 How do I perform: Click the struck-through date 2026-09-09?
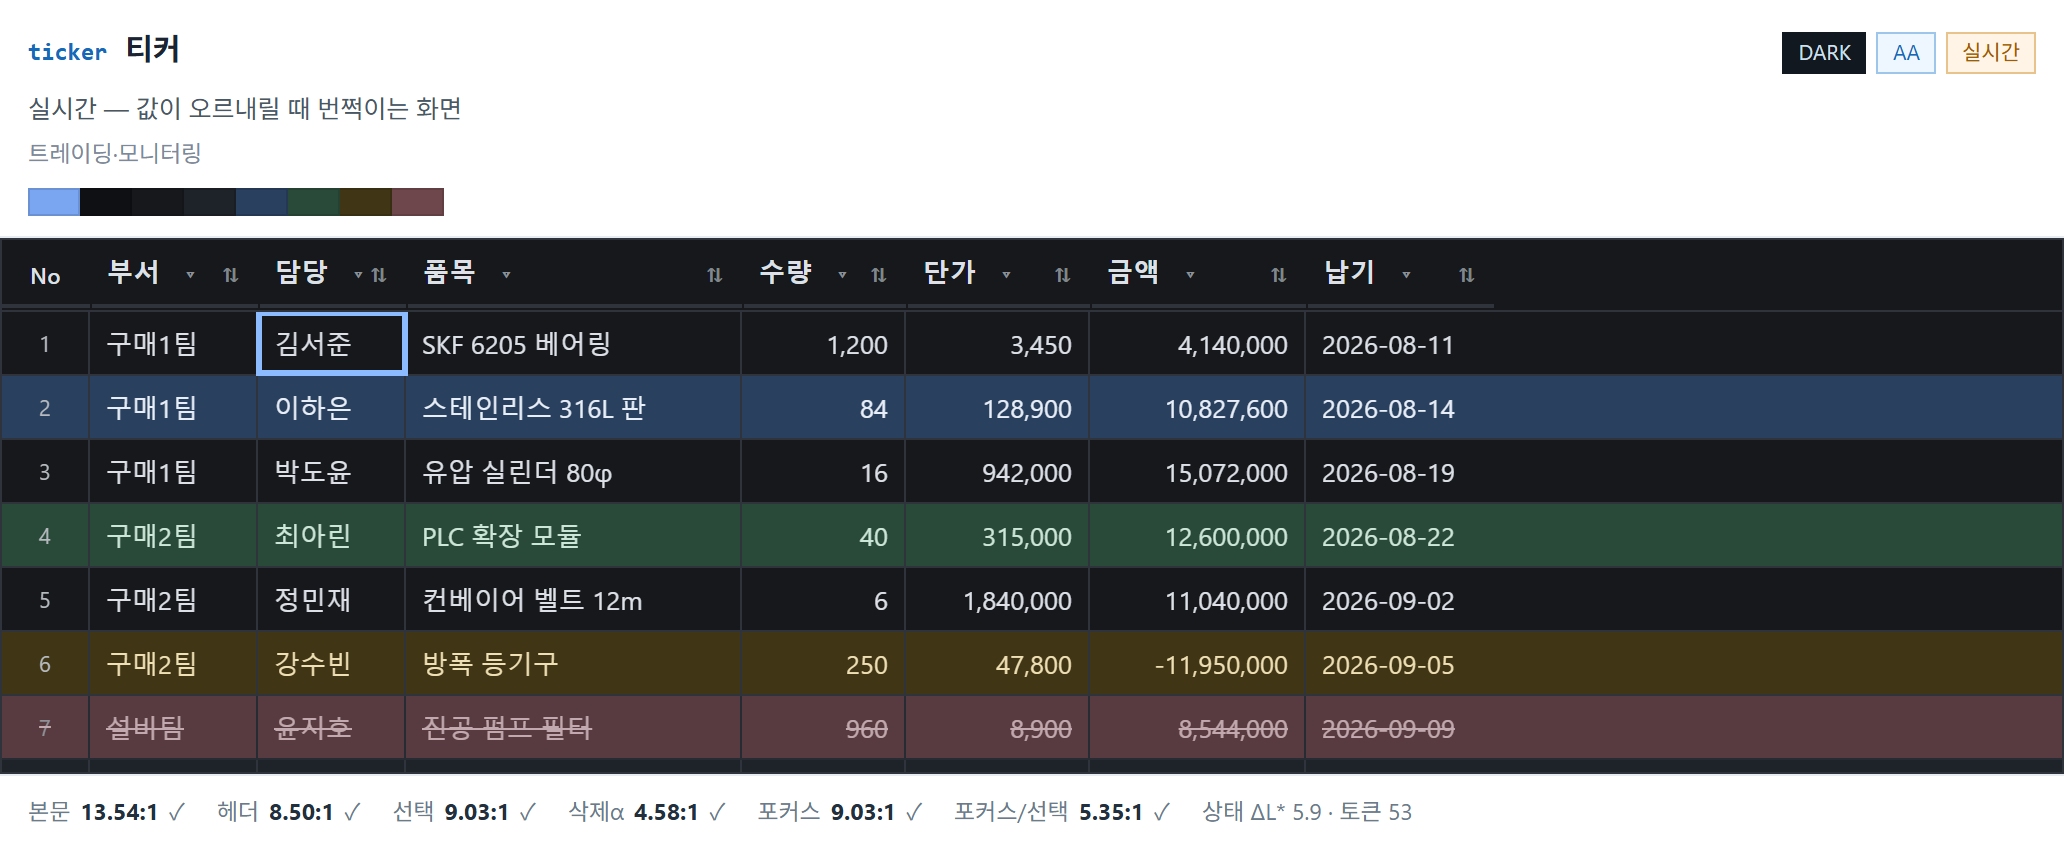pos(1388,729)
